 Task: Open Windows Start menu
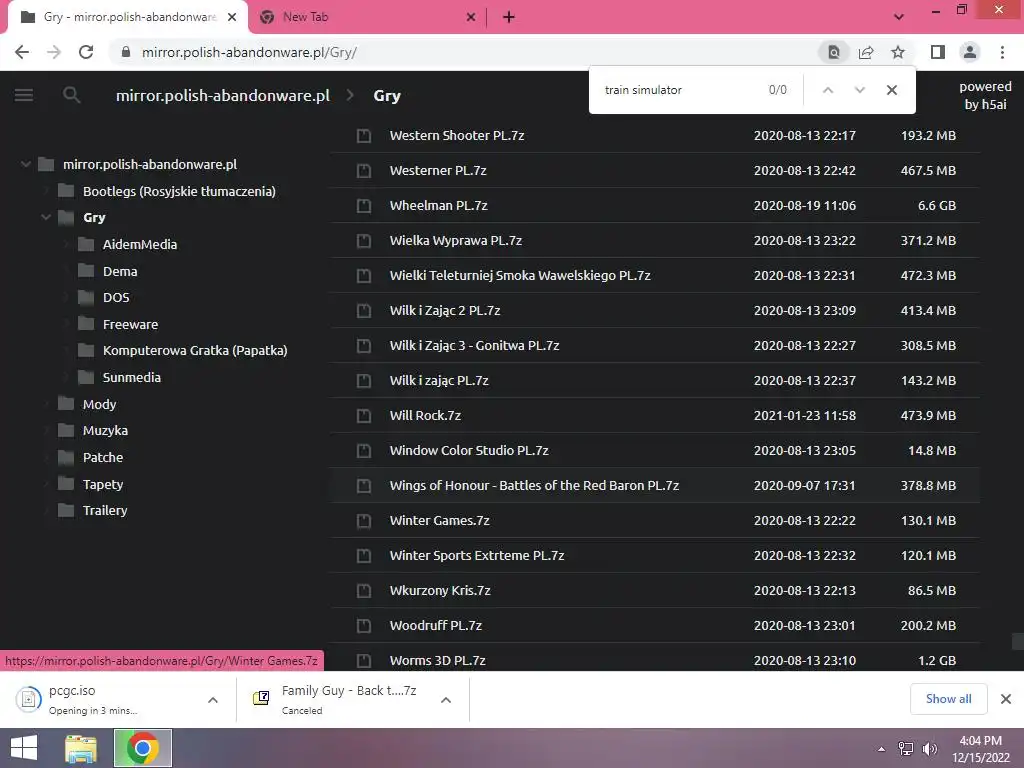pos(24,748)
